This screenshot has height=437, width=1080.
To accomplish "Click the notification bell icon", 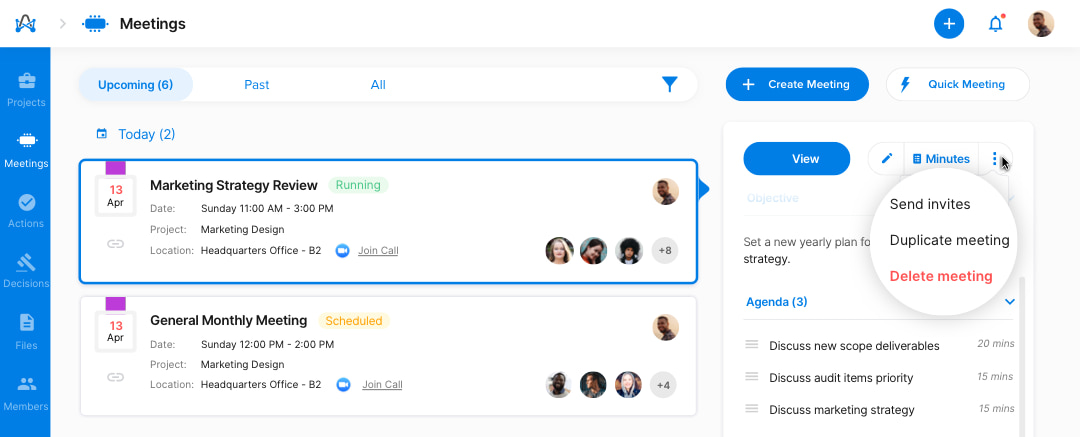I will point(995,24).
